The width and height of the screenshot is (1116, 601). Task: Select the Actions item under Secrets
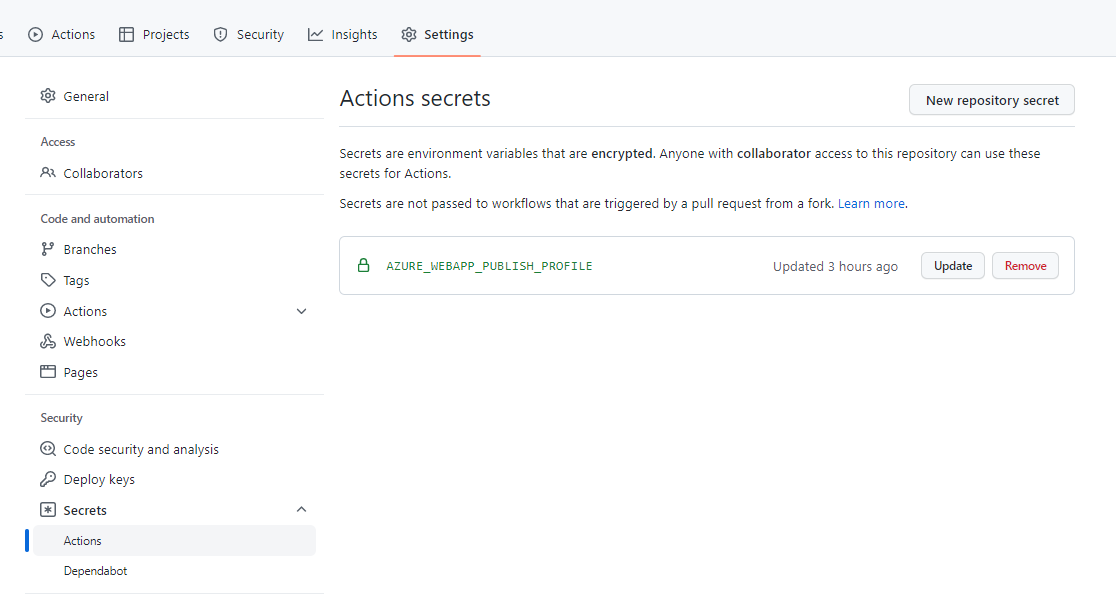pyautogui.click(x=83, y=541)
